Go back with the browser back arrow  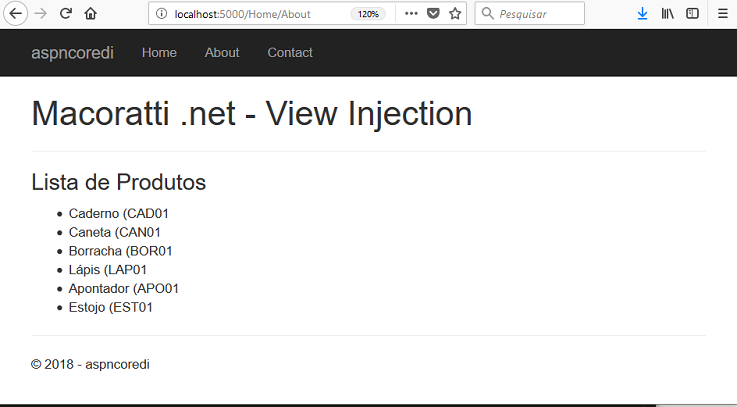tap(16, 14)
